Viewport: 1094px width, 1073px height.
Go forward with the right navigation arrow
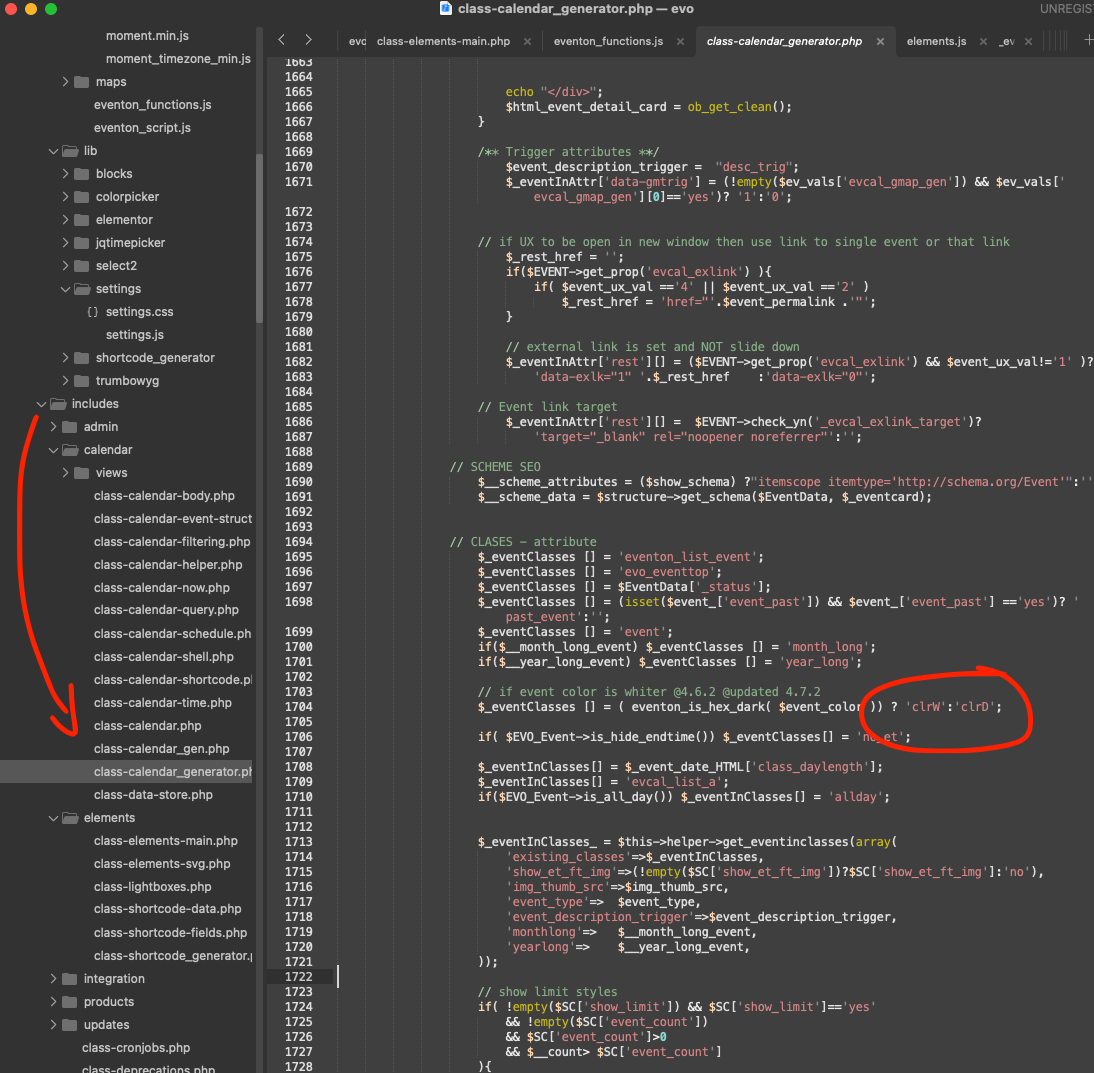point(308,40)
